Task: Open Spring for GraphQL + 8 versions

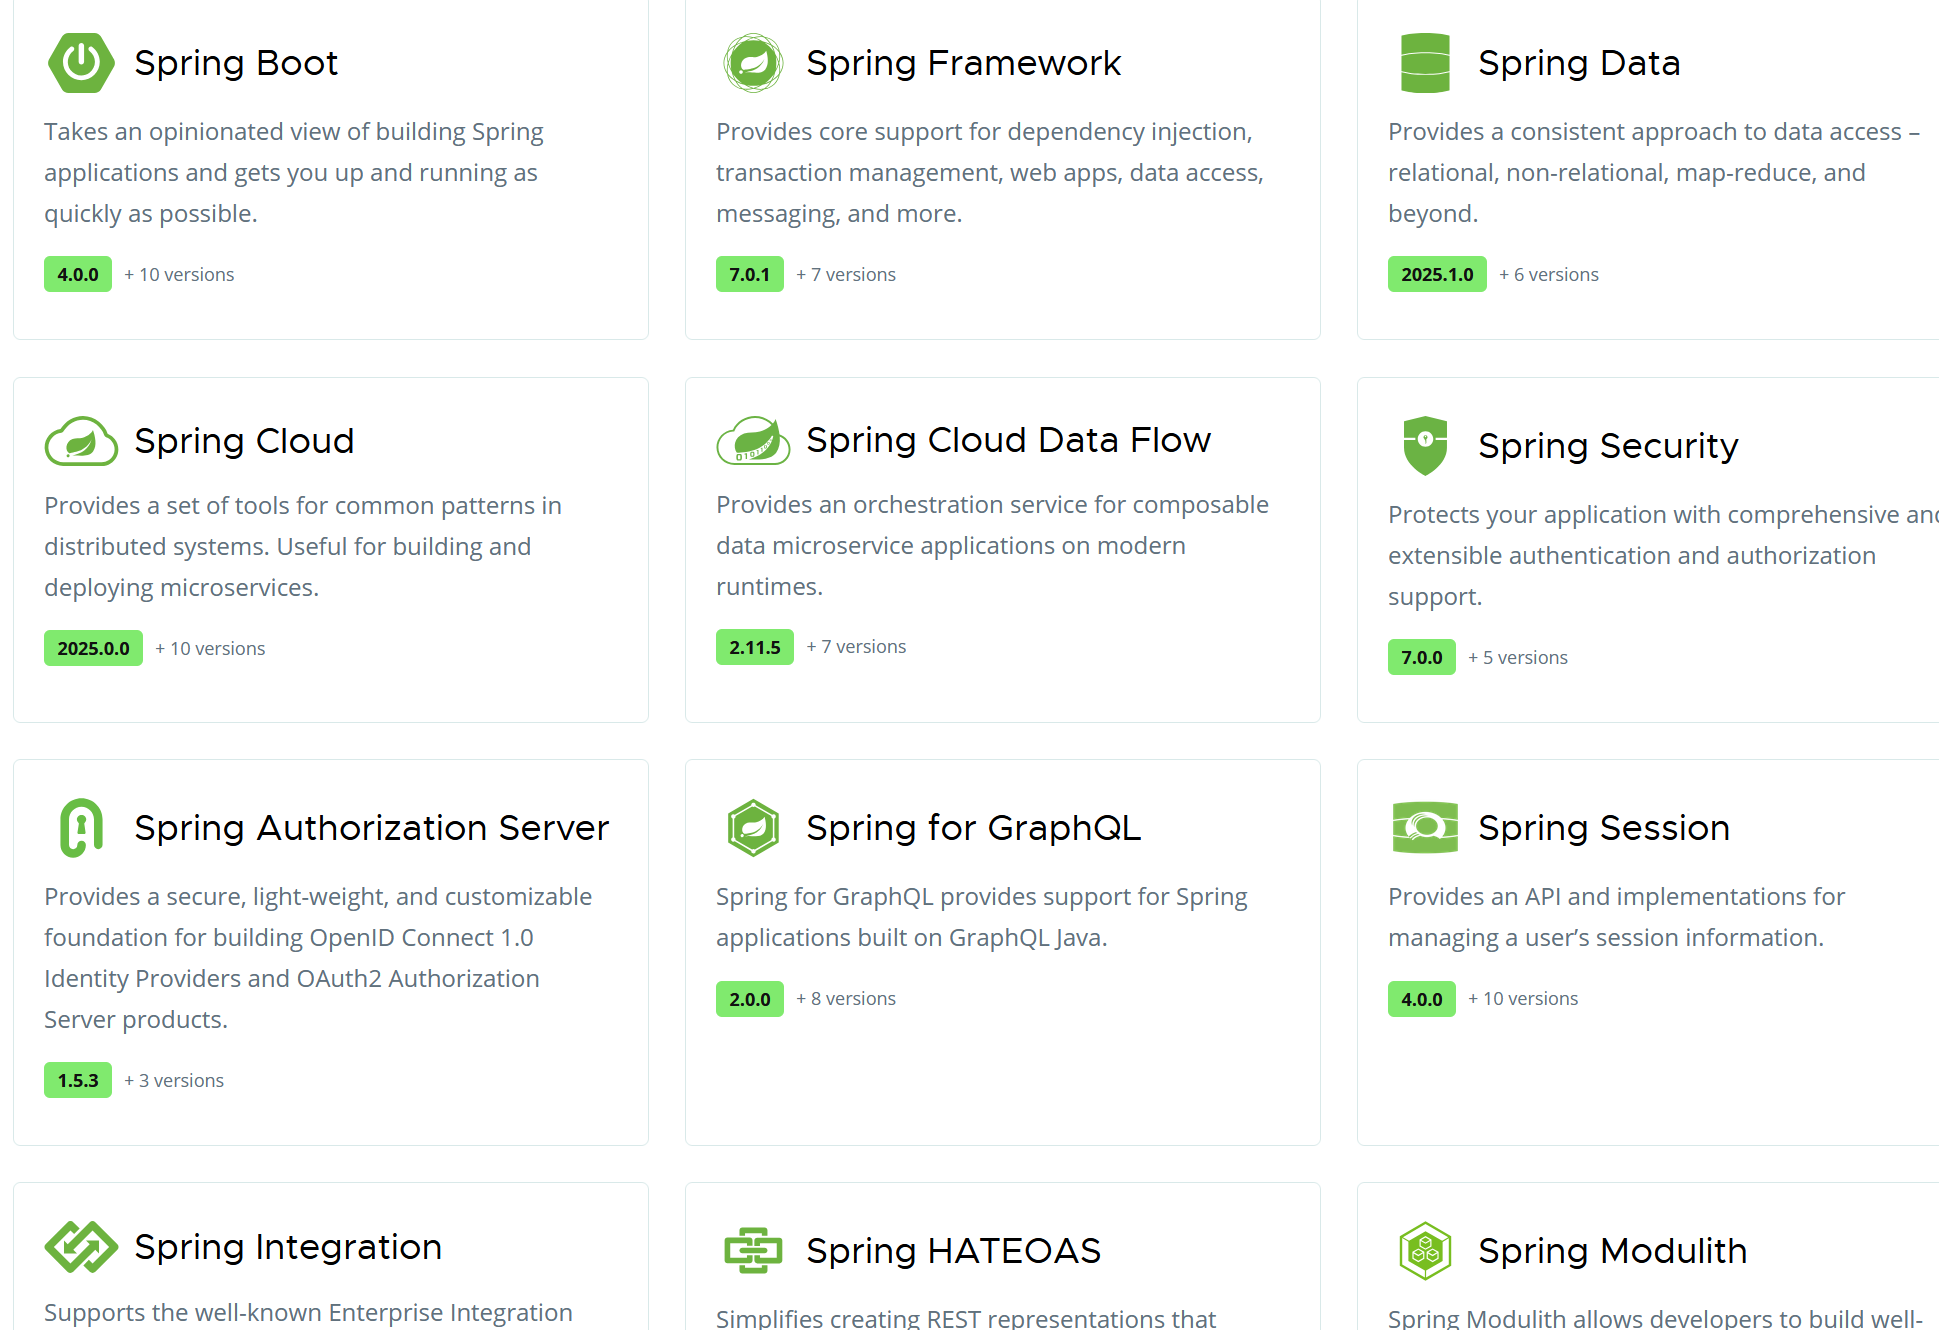Action: 846,999
